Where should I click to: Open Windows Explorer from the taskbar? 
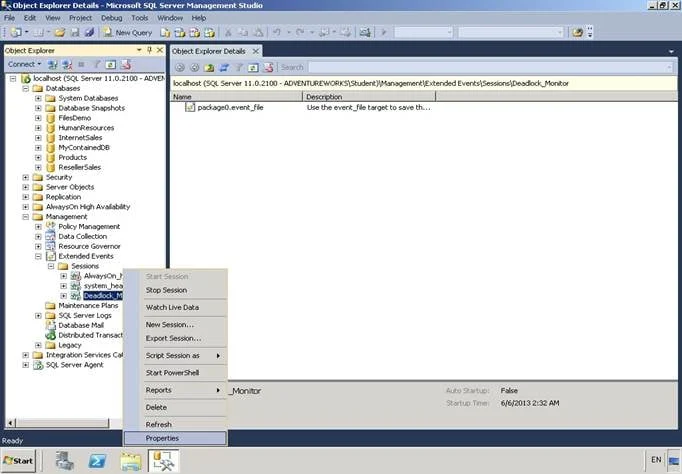[130, 461]
